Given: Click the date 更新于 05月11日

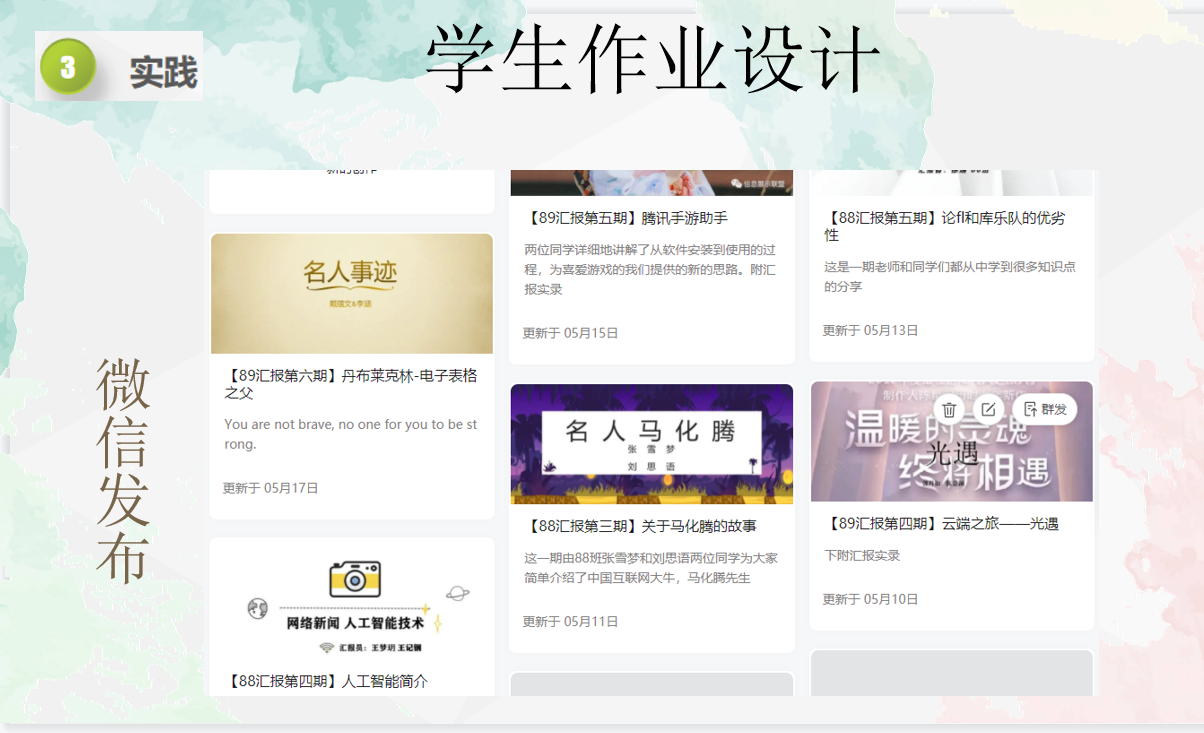Looking at the screenshot, I should pos(571,621).
